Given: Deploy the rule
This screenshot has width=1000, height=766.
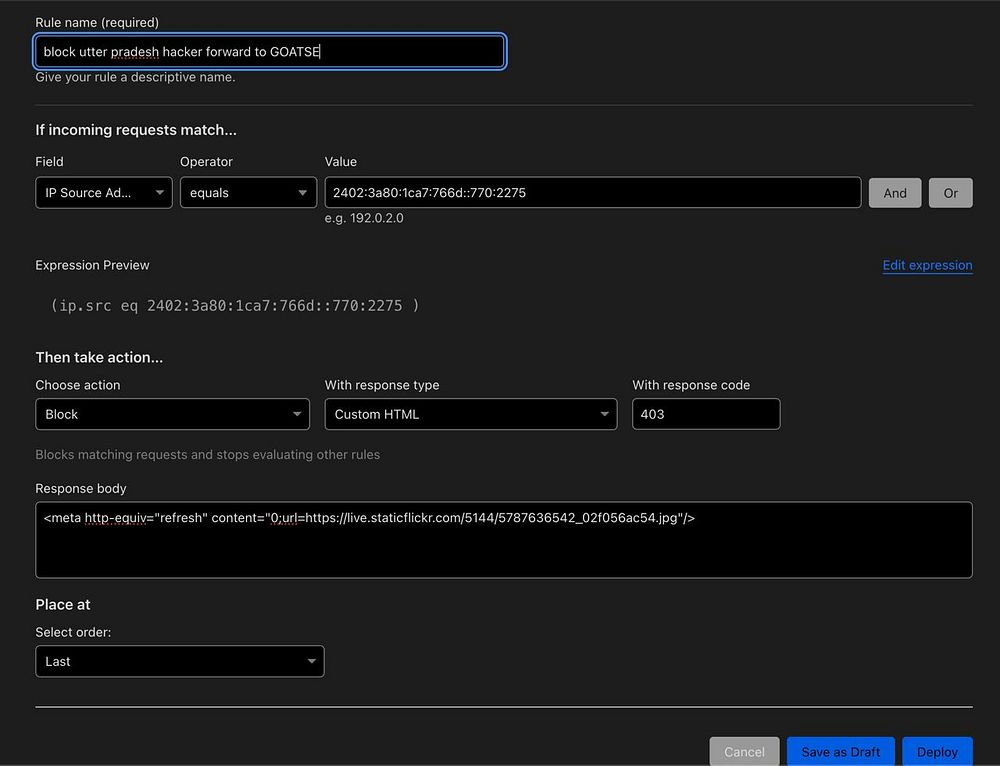Looking at the screenshot, I should (937, 751).
